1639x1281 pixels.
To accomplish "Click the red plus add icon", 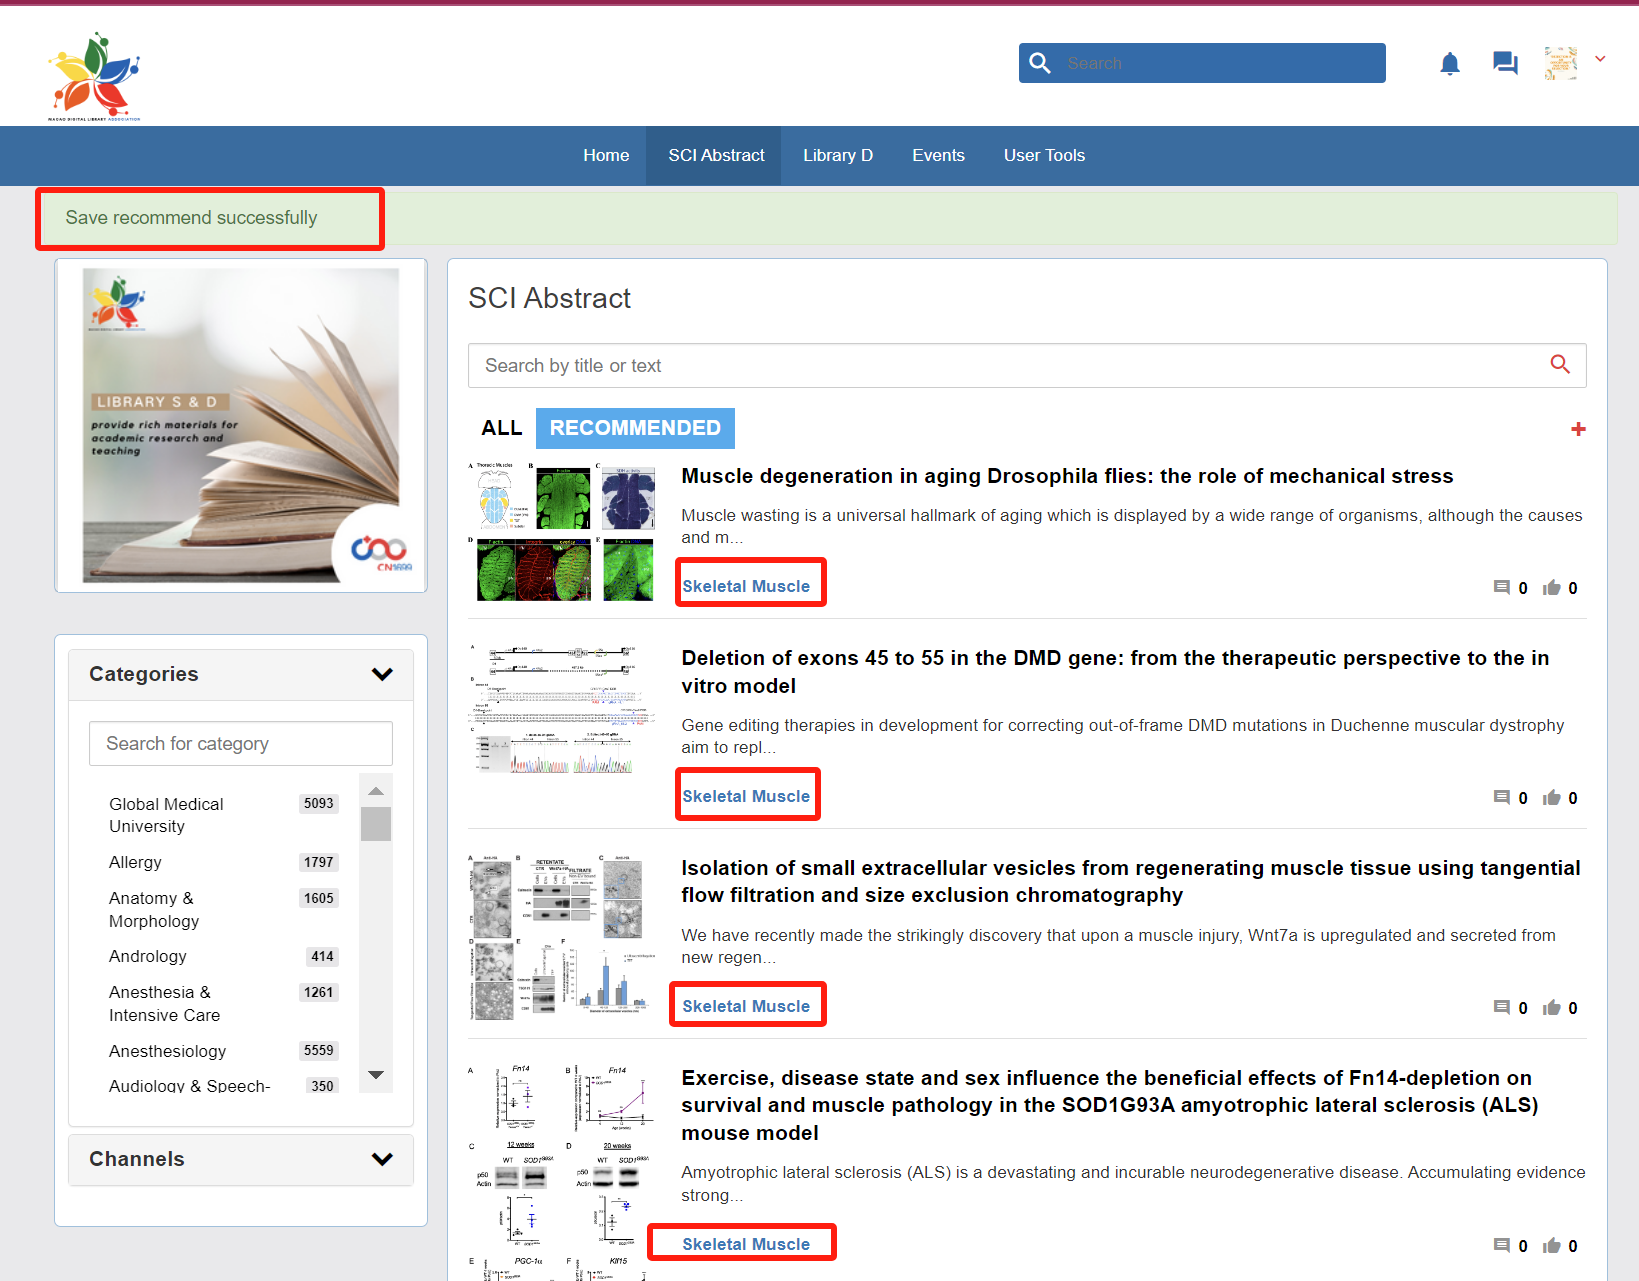I will pyautogui.click(x=1578, y=429).
